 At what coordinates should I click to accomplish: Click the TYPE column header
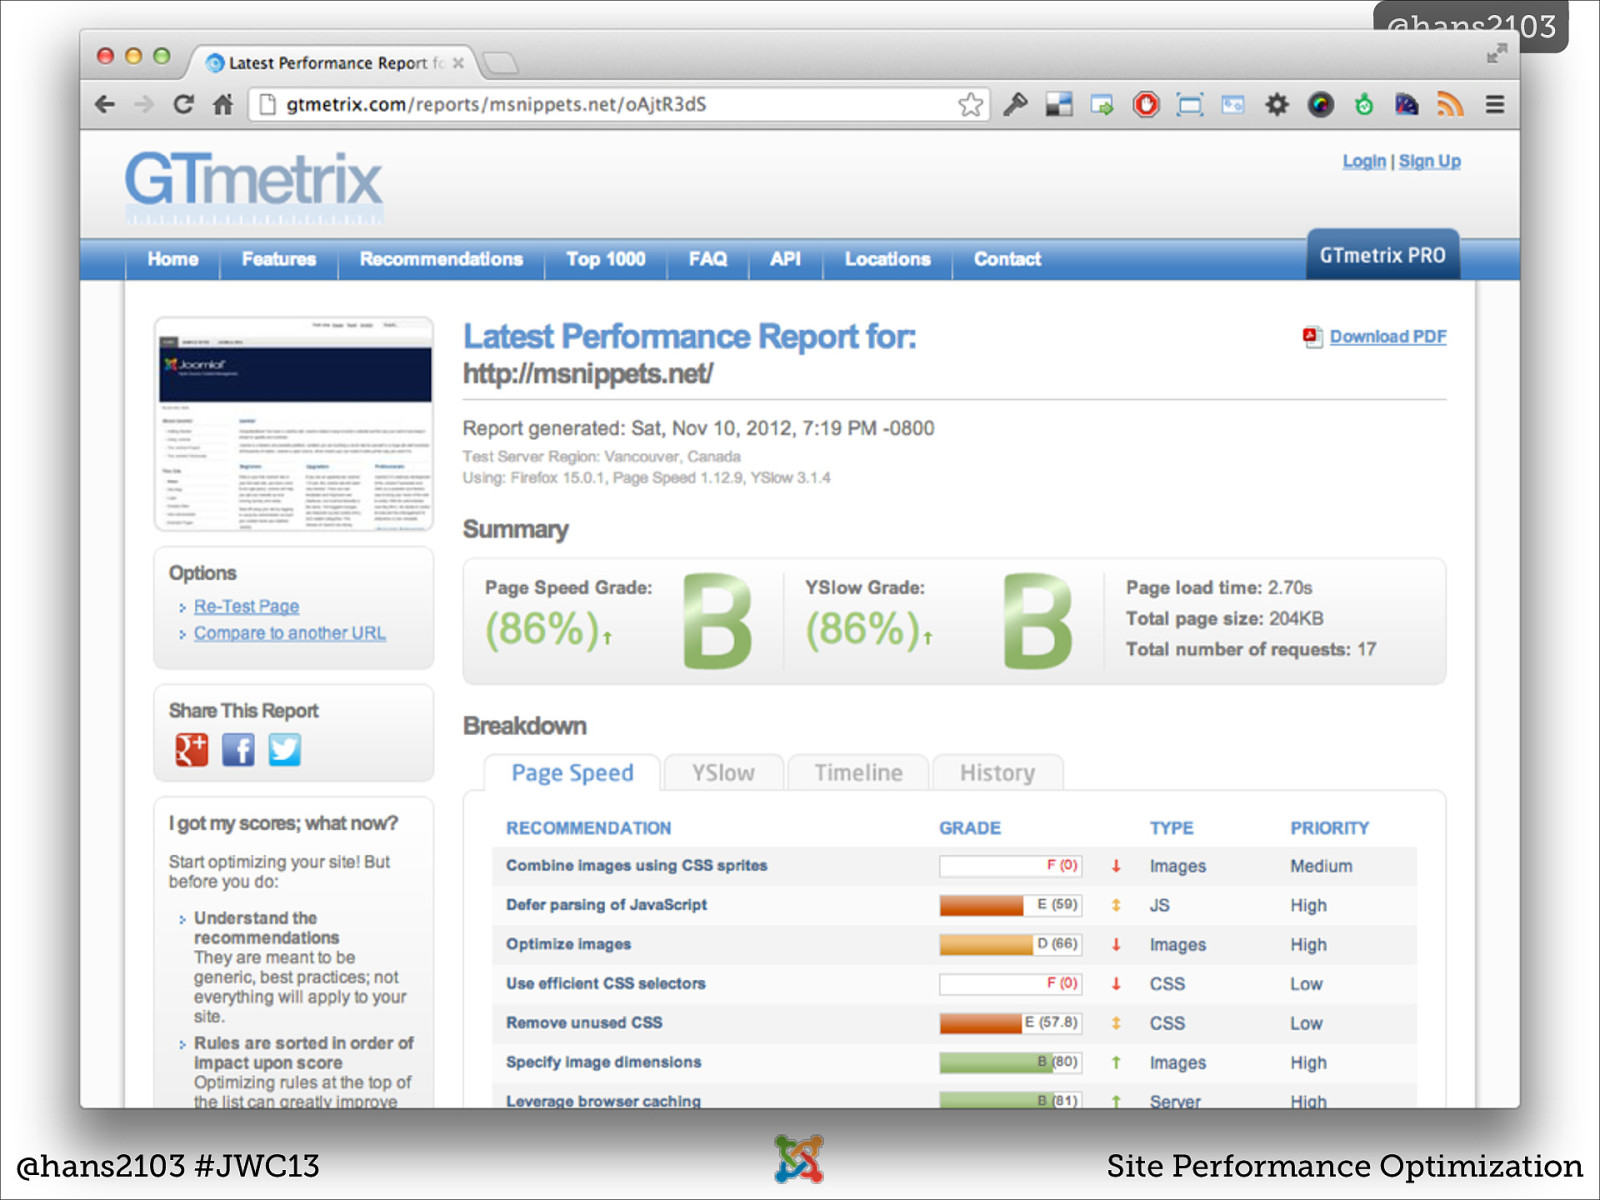pyautogui.click(x=1171, y=828)
